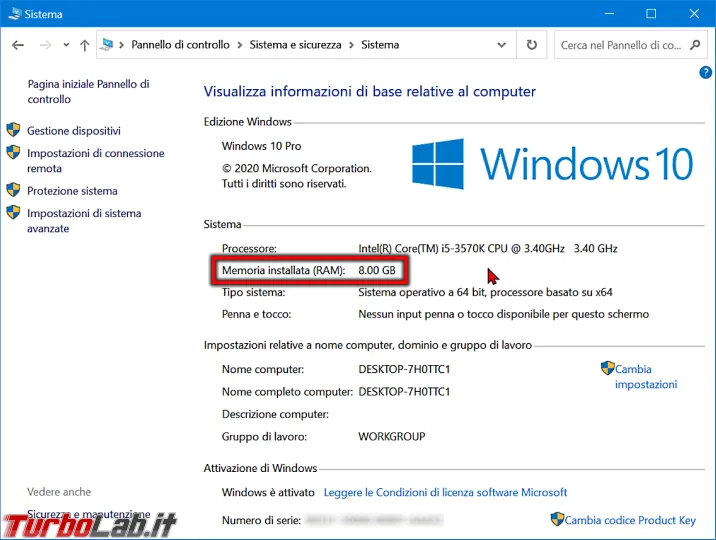Open Pagina iniziale Pannello di controllo

[x=89, y=91]
